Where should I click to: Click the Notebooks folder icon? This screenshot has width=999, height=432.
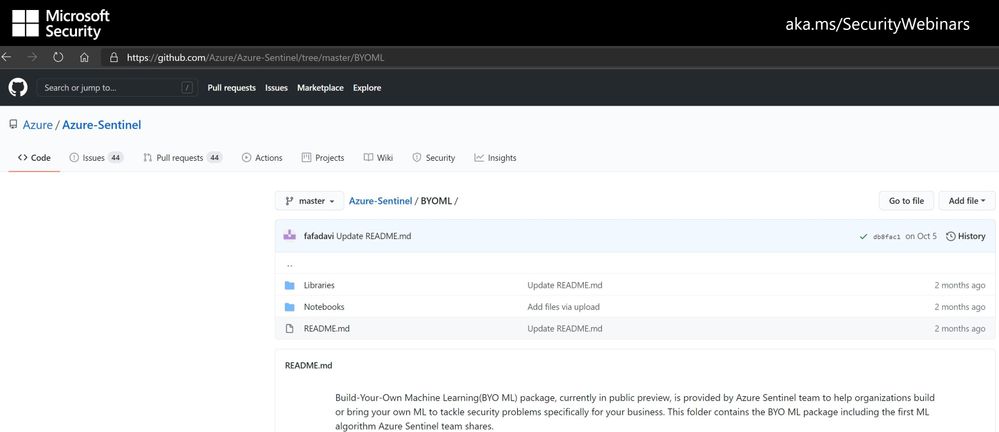(x=290, y=307)
